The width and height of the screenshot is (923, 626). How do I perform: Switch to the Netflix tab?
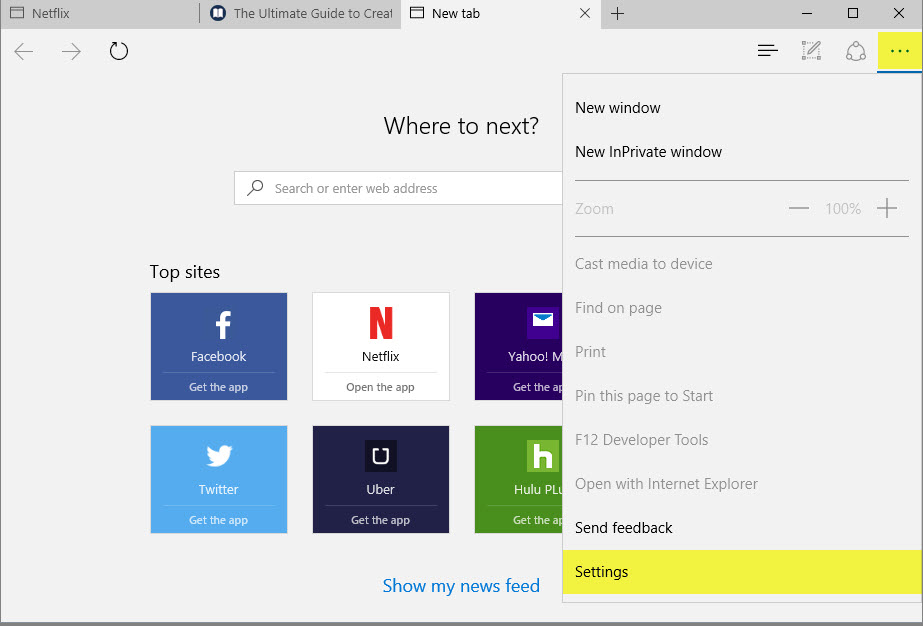point(100,14)
